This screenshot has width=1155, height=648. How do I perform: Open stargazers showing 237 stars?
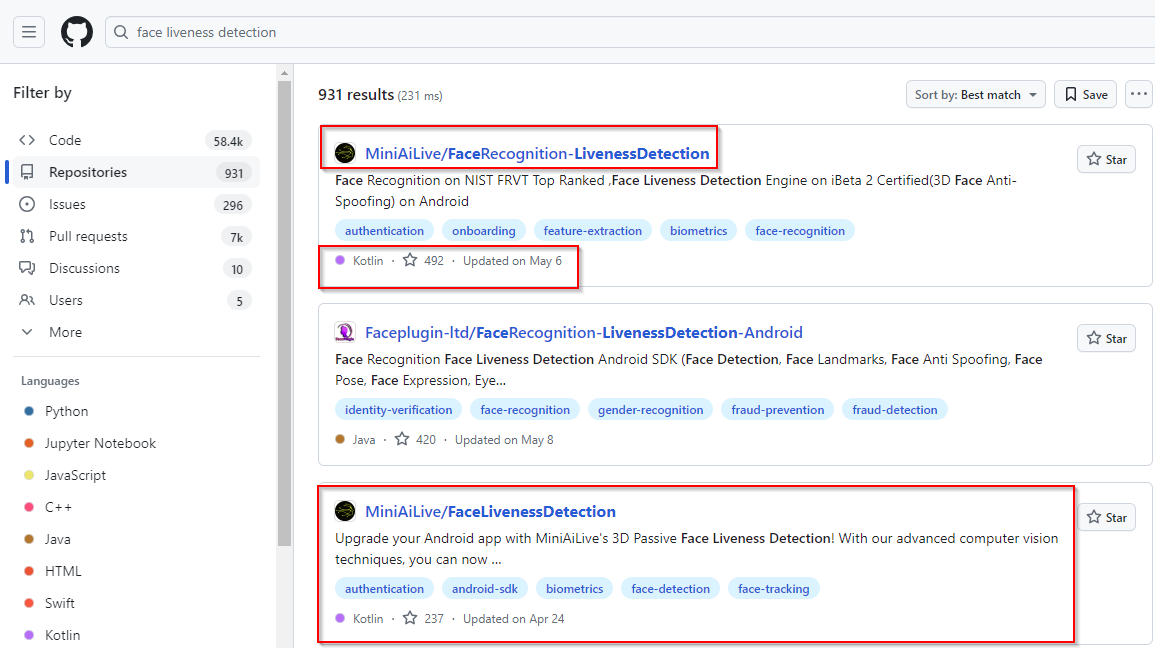(x=424, y=619)
